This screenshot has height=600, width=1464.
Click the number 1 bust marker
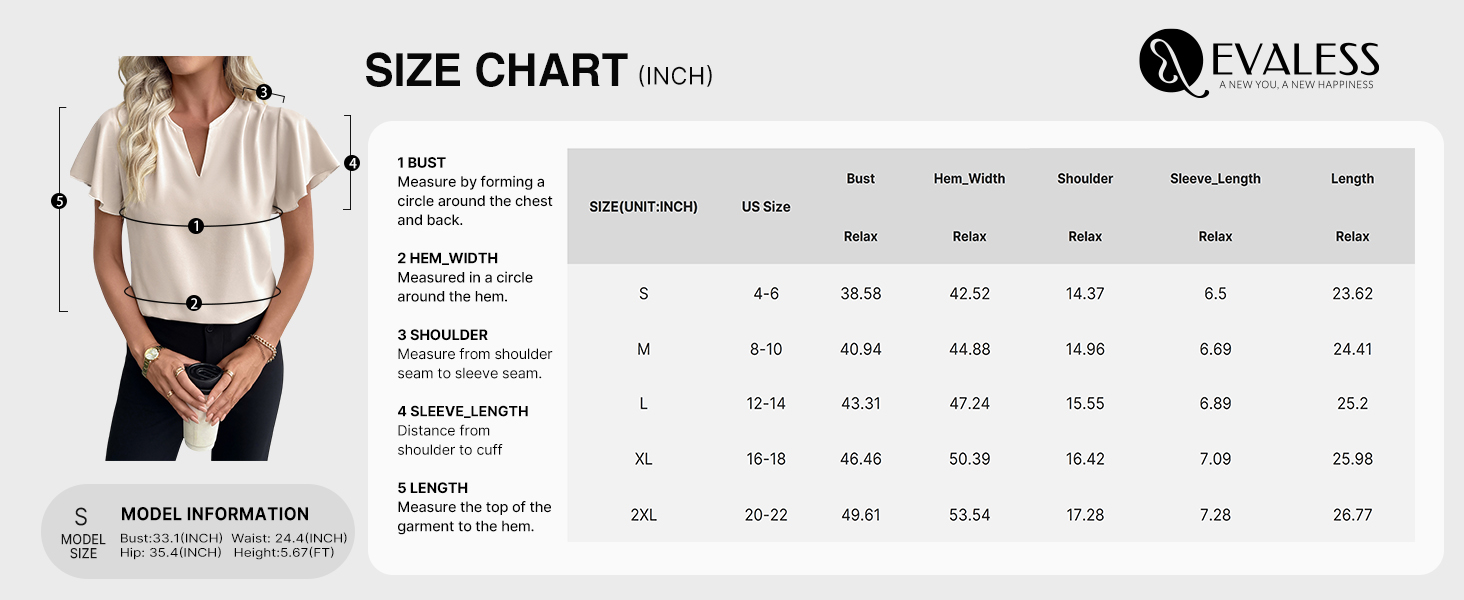pos(196,226)
